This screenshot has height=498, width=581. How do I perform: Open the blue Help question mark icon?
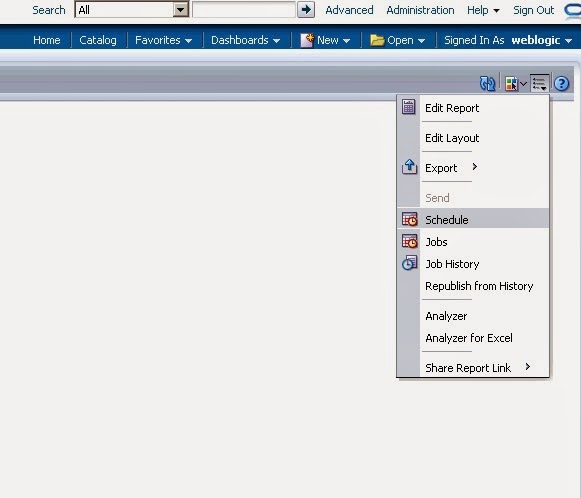[561, 83]
